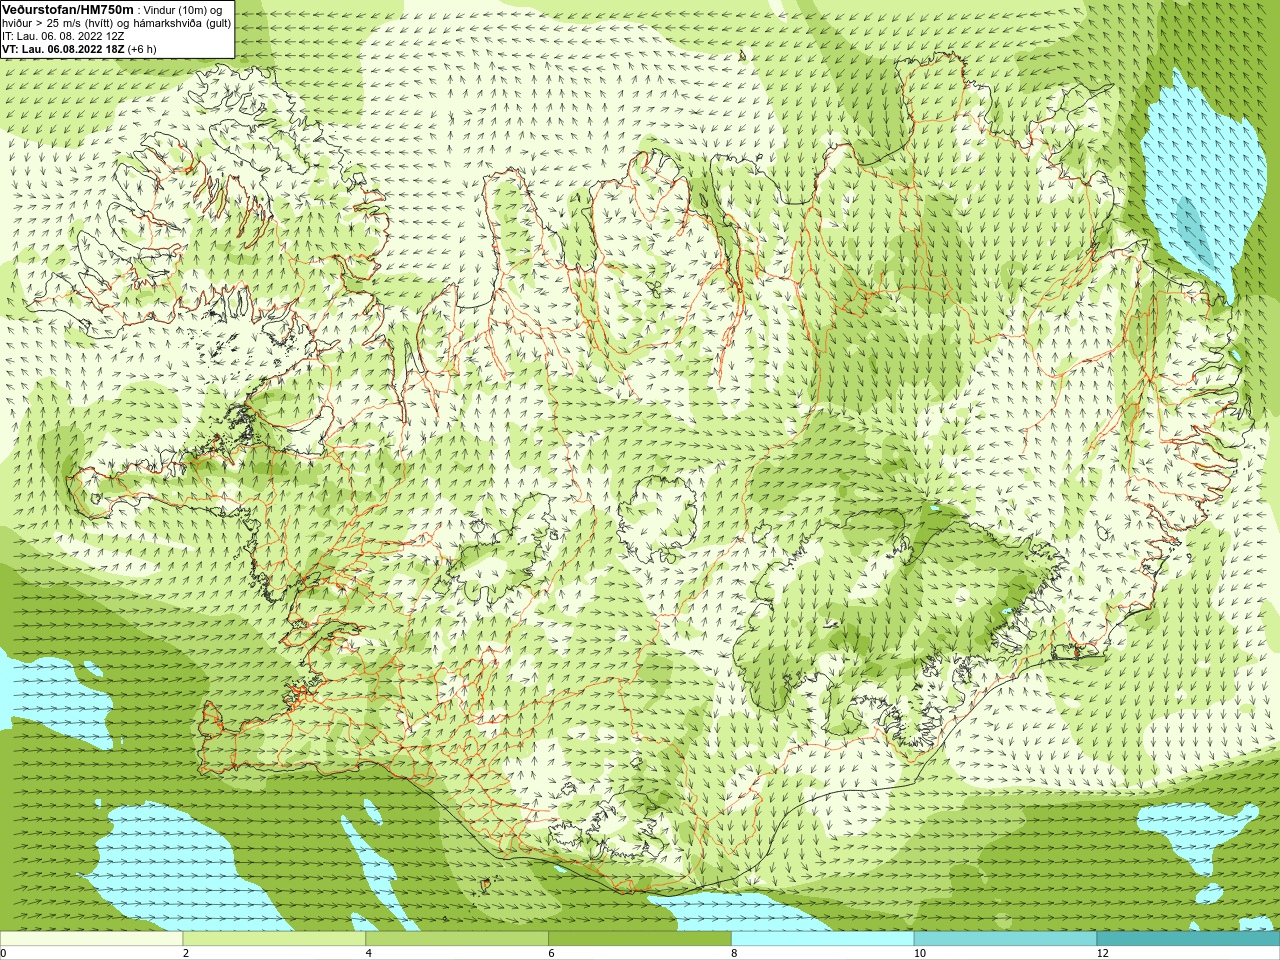Click the teal legend swatch above 12 m/s
This screenshot has width=1280, height=960.
[x=1188, y=939]
